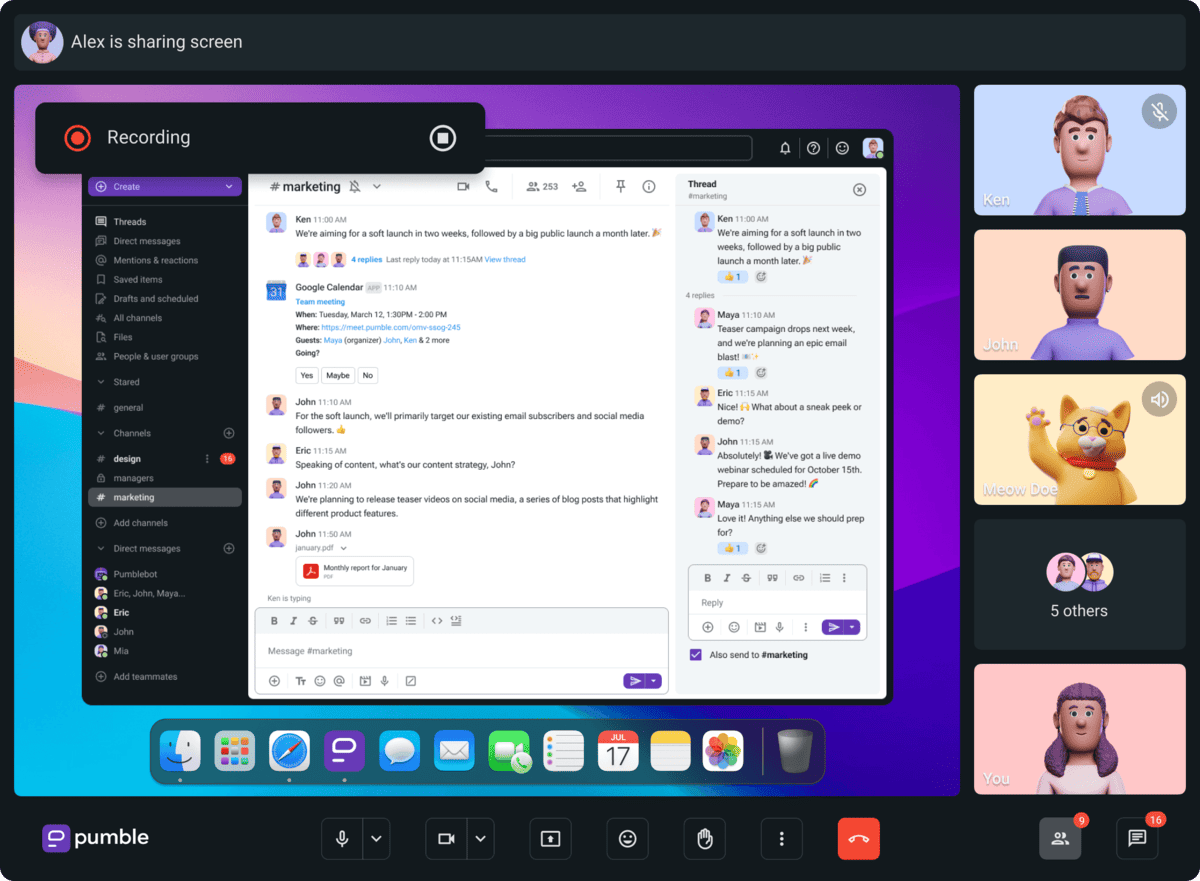Image resolution: width=1200 pixels, height=881 pixels.
Task: Open the participants list icon
Action: [x=1060, y=839]
